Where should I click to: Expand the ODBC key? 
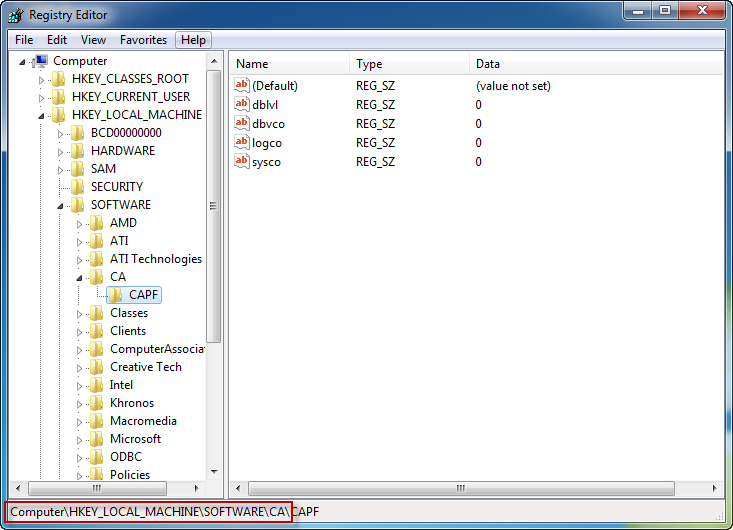(x=79, y=458)
